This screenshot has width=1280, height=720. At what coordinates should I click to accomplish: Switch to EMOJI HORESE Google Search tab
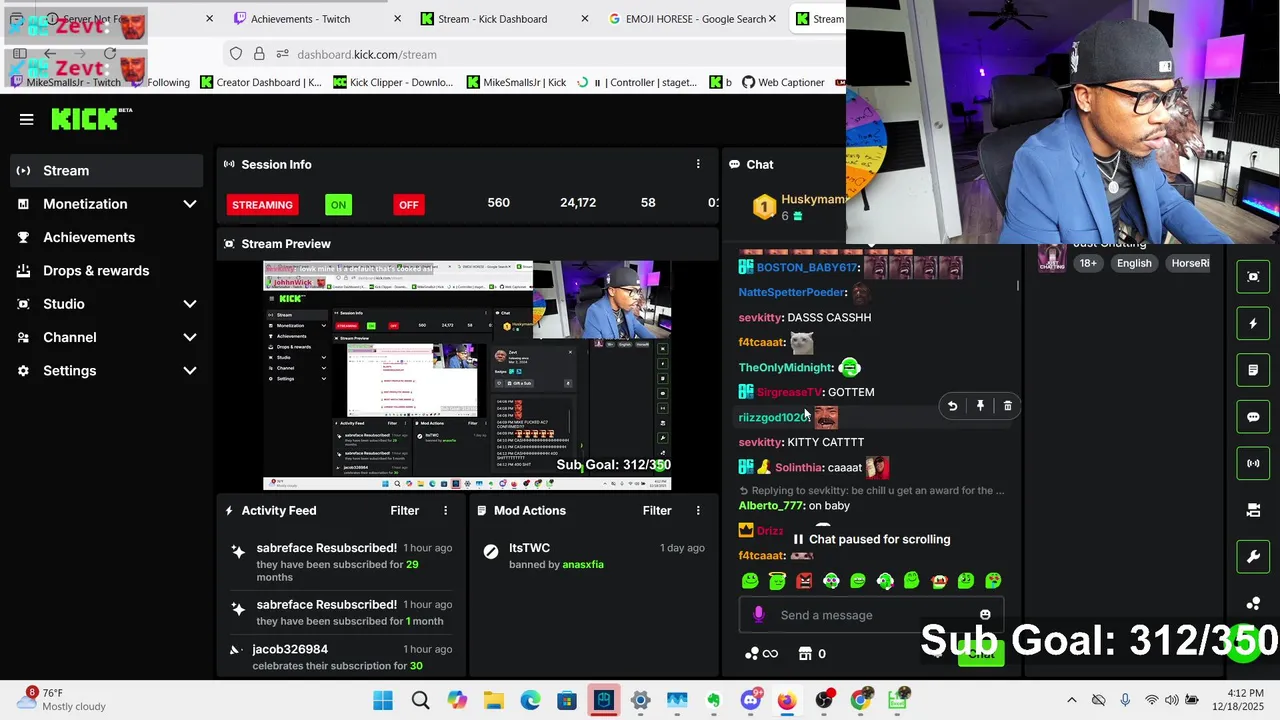point(690,19)
